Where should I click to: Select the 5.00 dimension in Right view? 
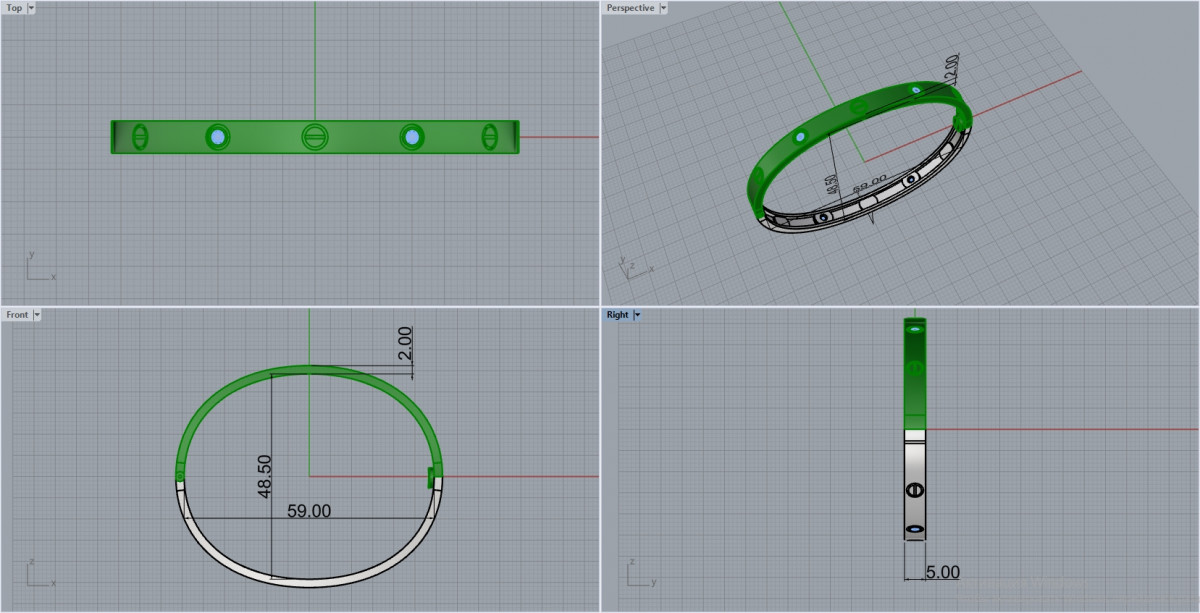tap(942, 573)
